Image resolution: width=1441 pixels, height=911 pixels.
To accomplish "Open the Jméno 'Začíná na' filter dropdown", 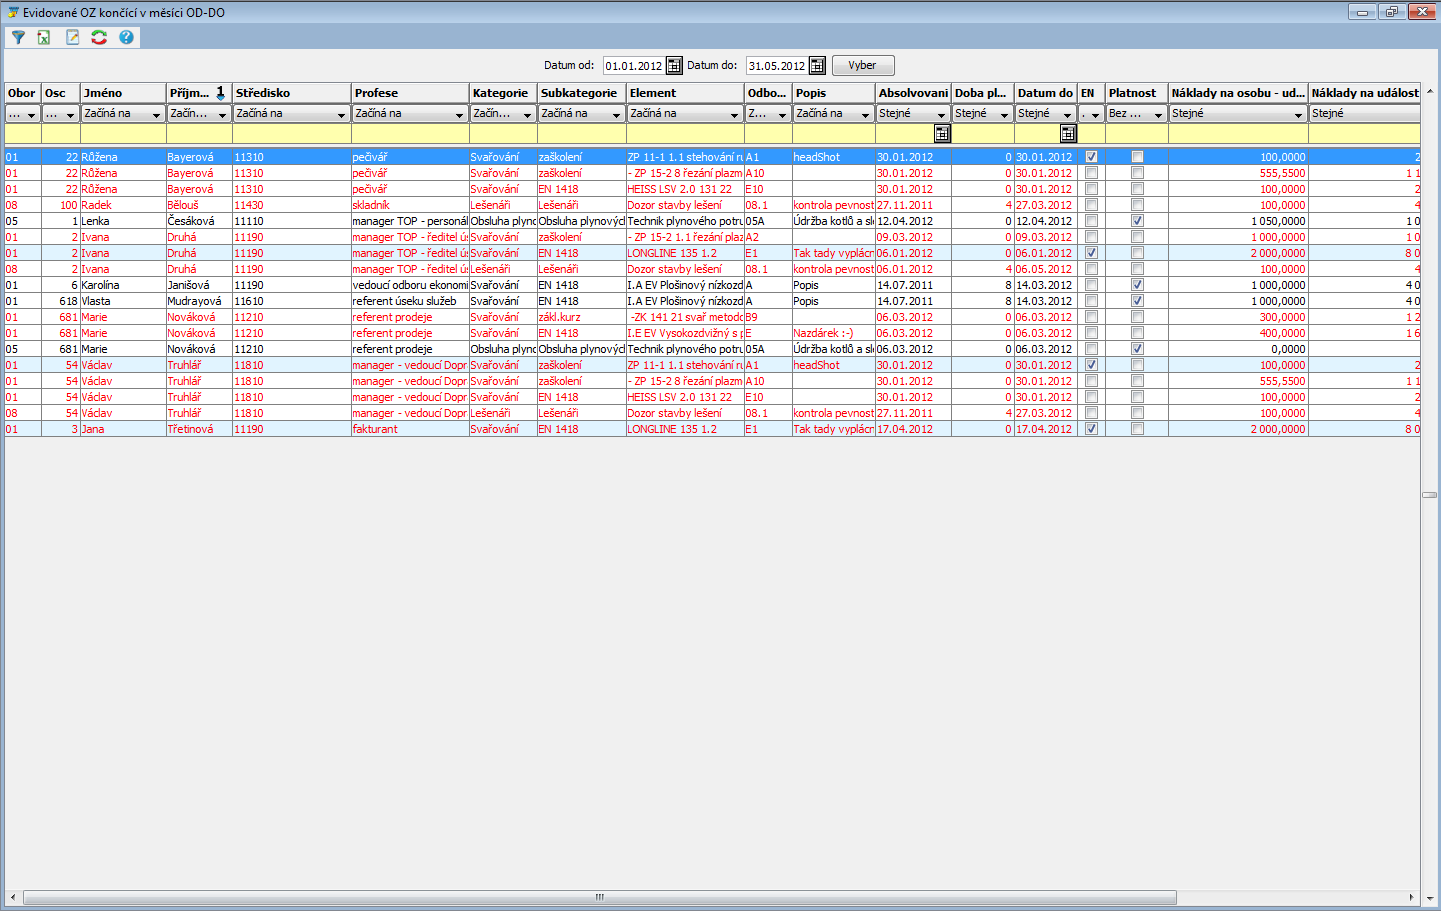I will pos(123,114).
